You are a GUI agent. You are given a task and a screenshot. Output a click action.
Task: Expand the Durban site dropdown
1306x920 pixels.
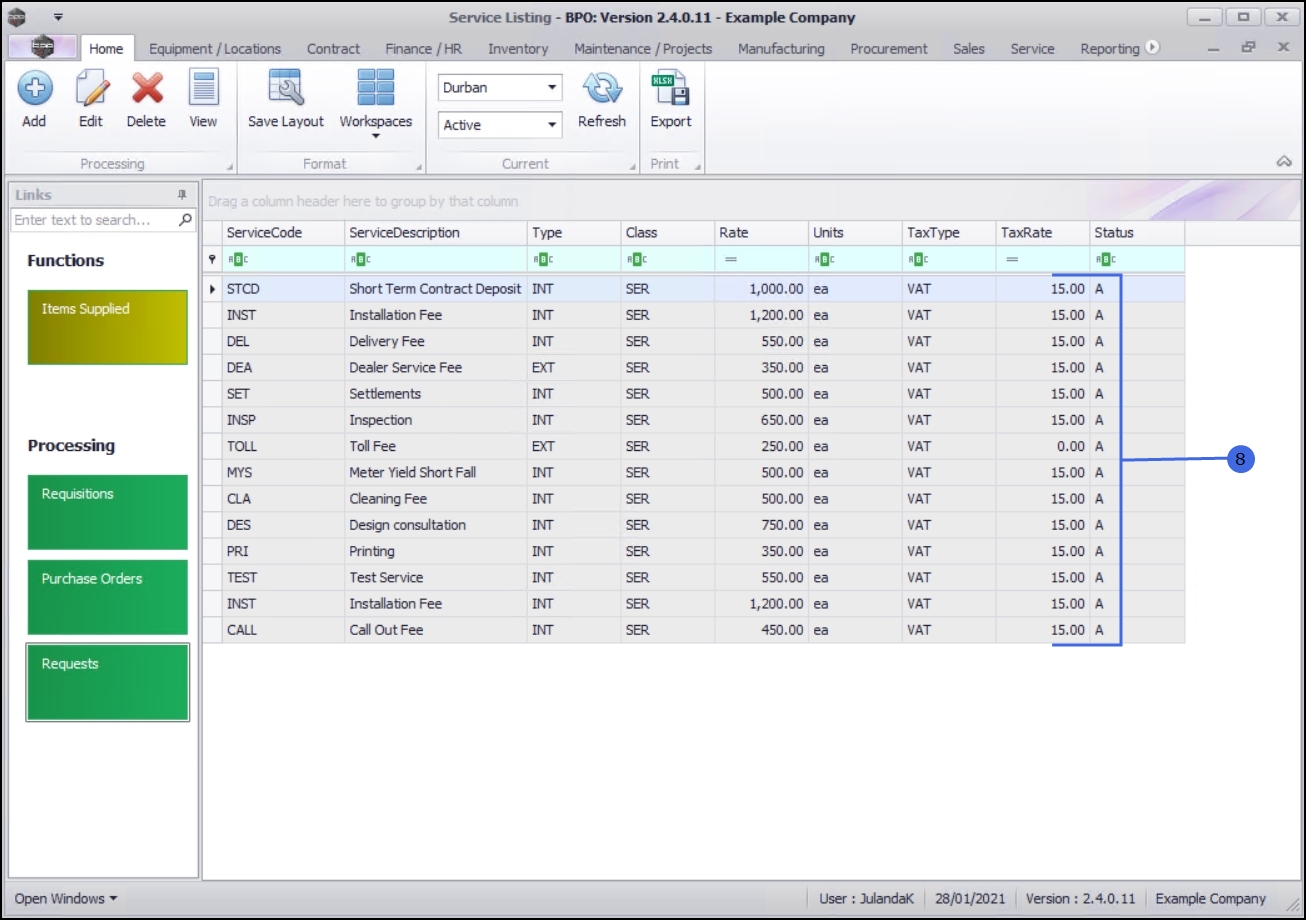coord(552,88)
